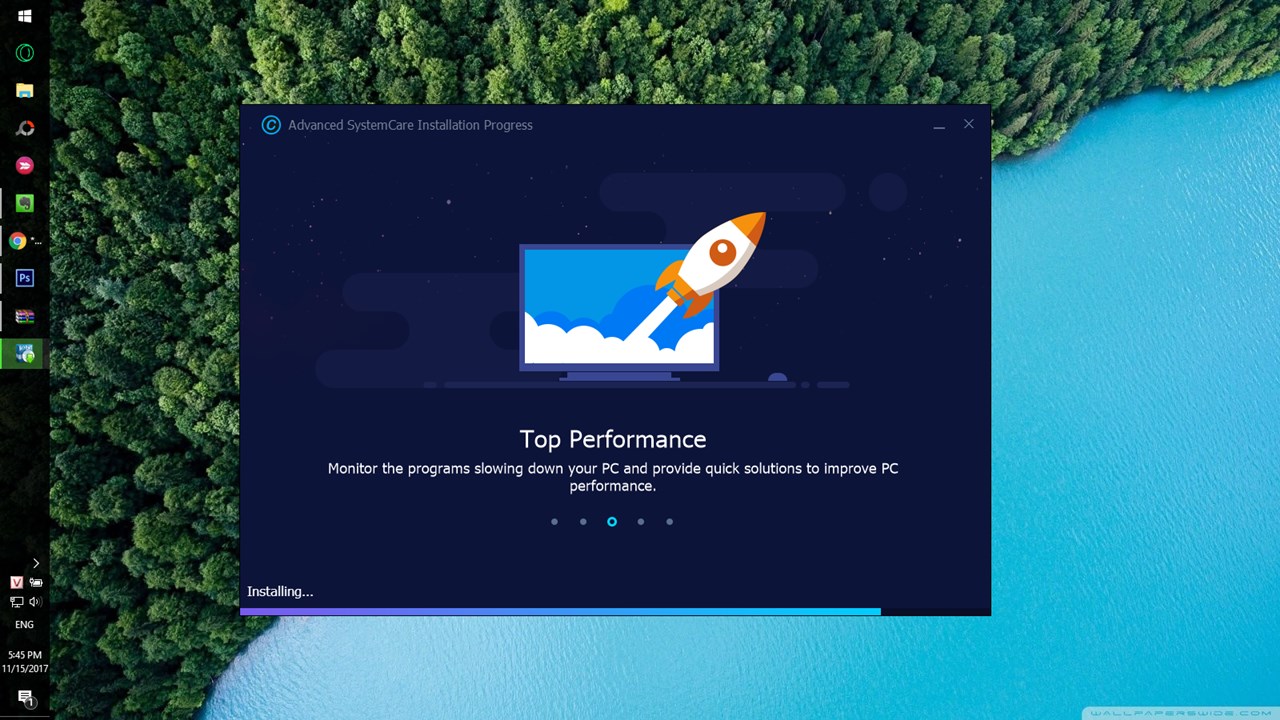The width and height of the screenshot is (1280, 720).
Task: Switch to Google Chrome in taskbar
Action: pyautogui.click(x=18, y=241)
